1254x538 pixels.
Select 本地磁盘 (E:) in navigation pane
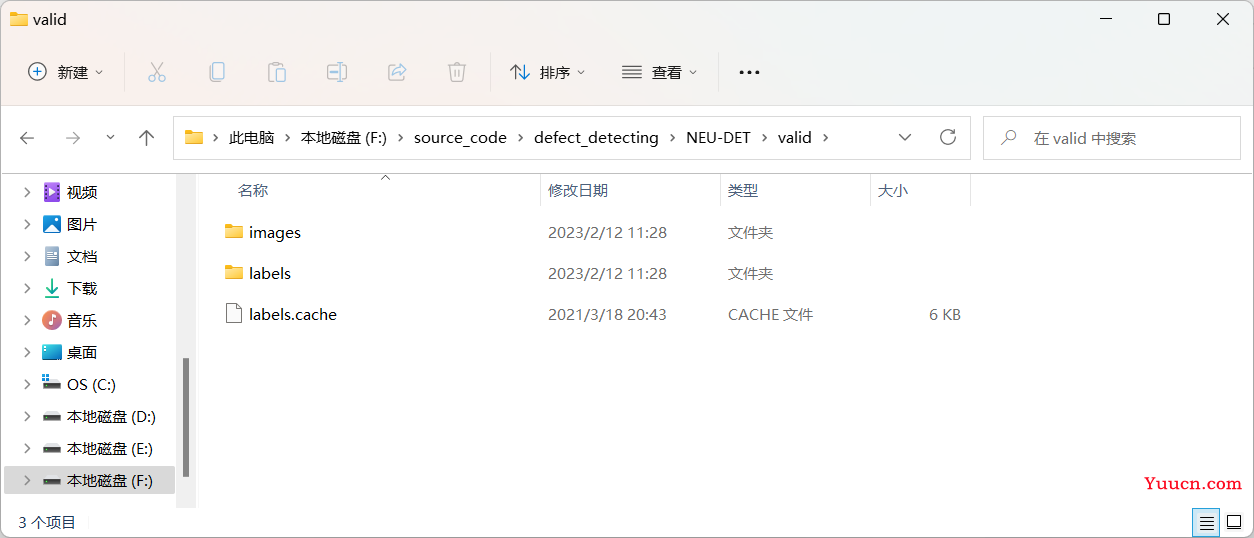[110, 448]
